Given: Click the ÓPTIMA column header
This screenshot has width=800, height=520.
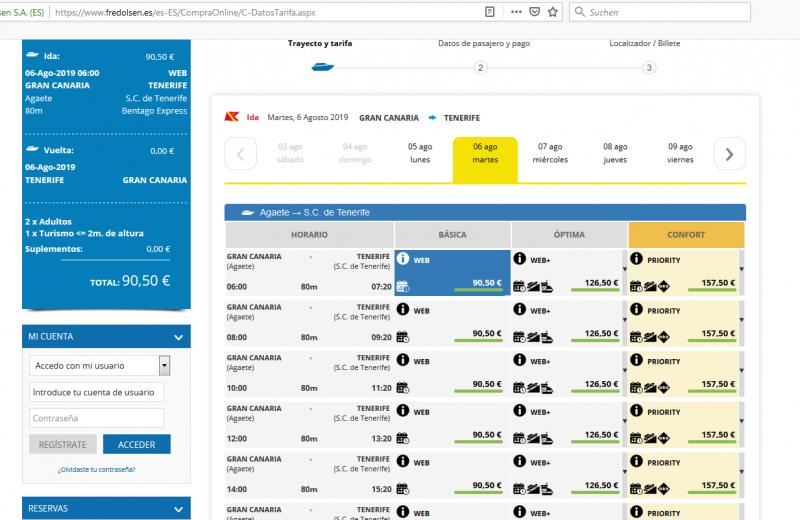Looking at the screenshot, I should click(x=569, y=235).
